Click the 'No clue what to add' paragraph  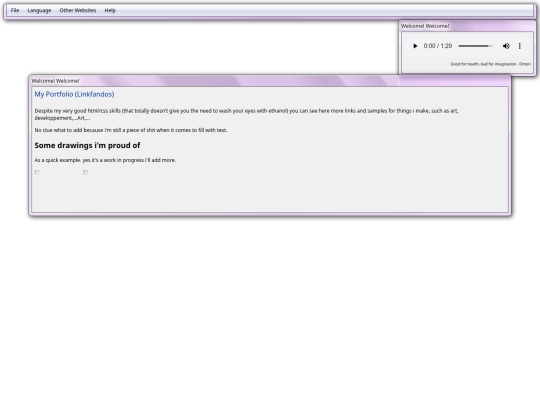131,130
